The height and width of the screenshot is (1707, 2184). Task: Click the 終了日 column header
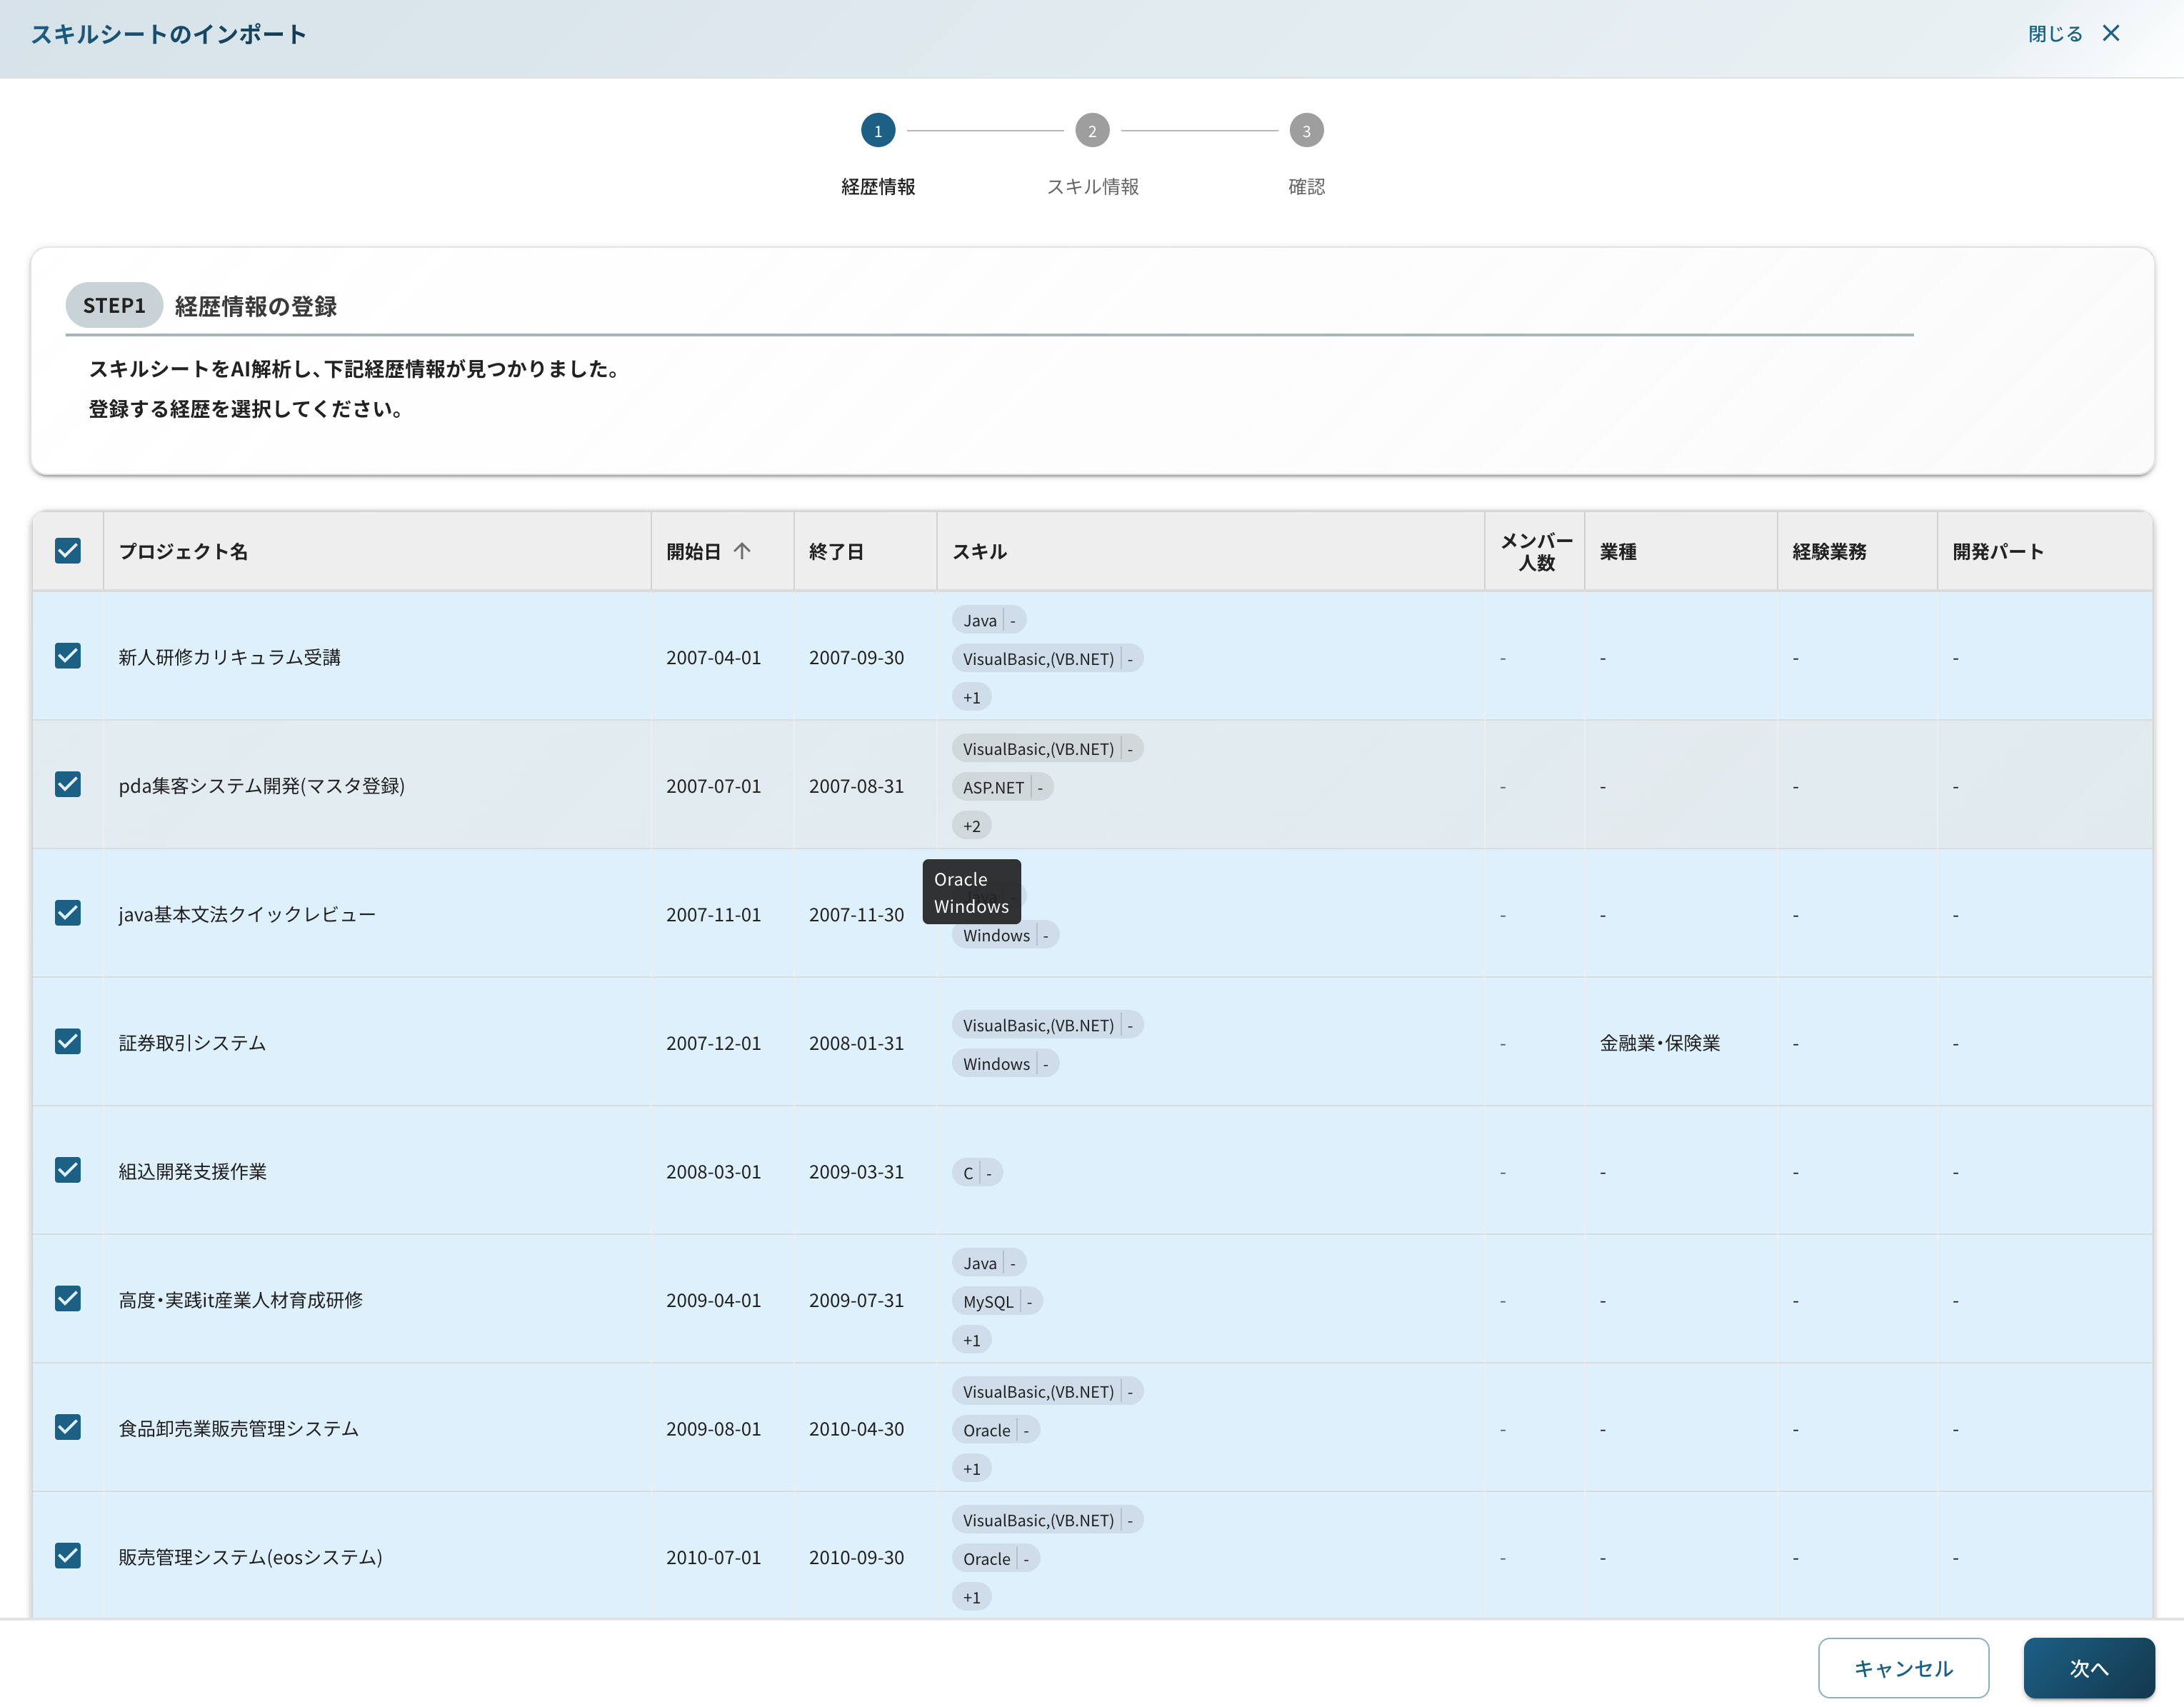[836, 551]
